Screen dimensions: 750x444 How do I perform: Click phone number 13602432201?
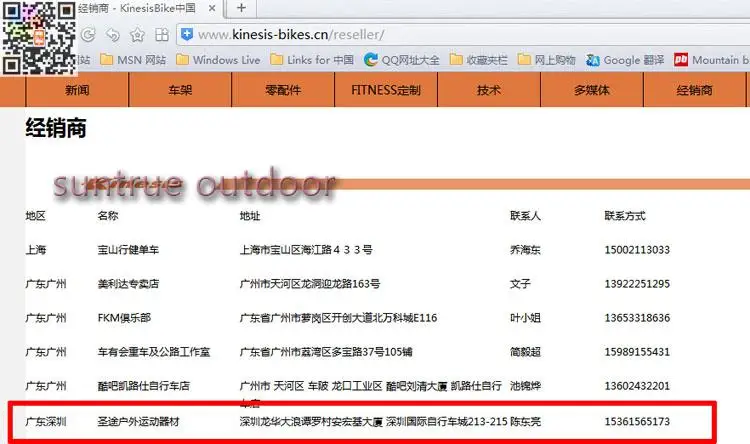click(637, 386)
